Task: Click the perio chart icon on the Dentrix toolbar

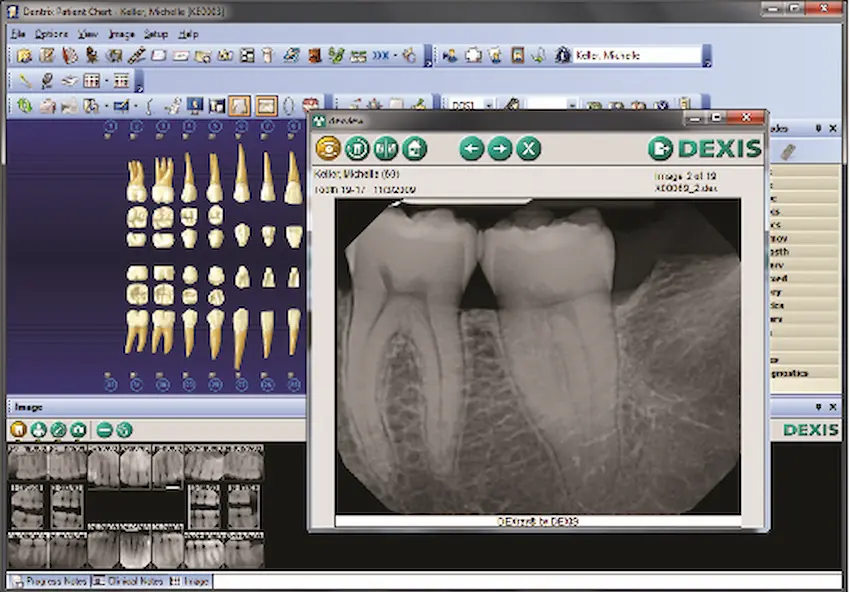Action: pyautogui.click(x=246, y=55)
